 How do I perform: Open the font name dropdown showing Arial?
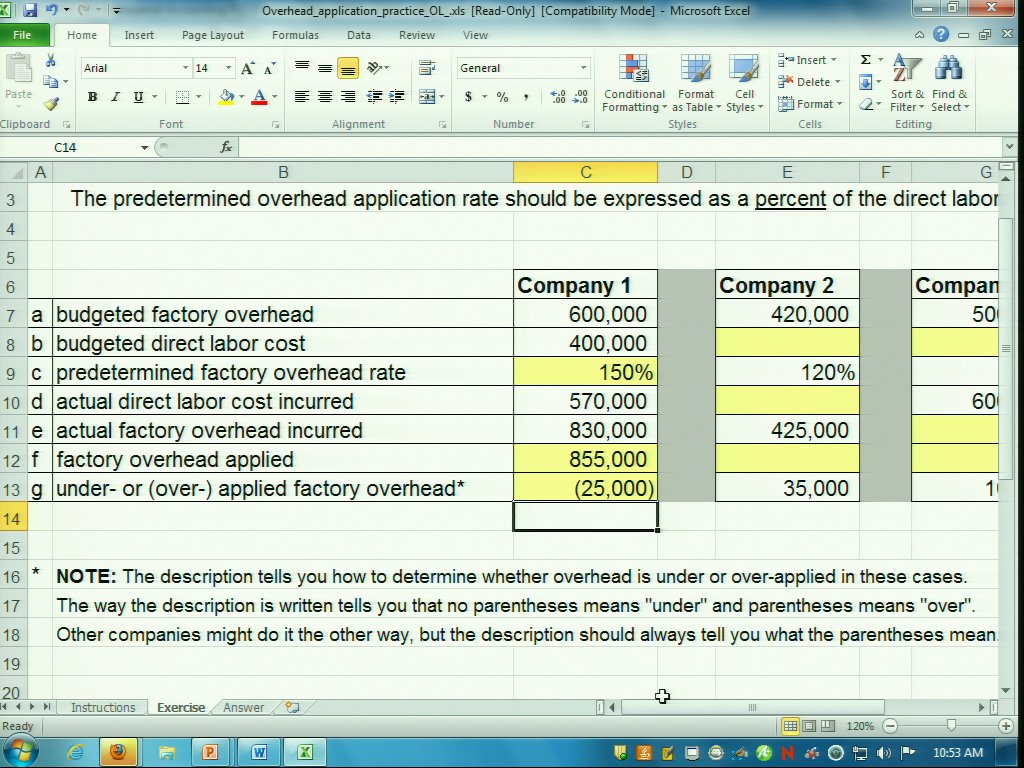click(185, 68)
